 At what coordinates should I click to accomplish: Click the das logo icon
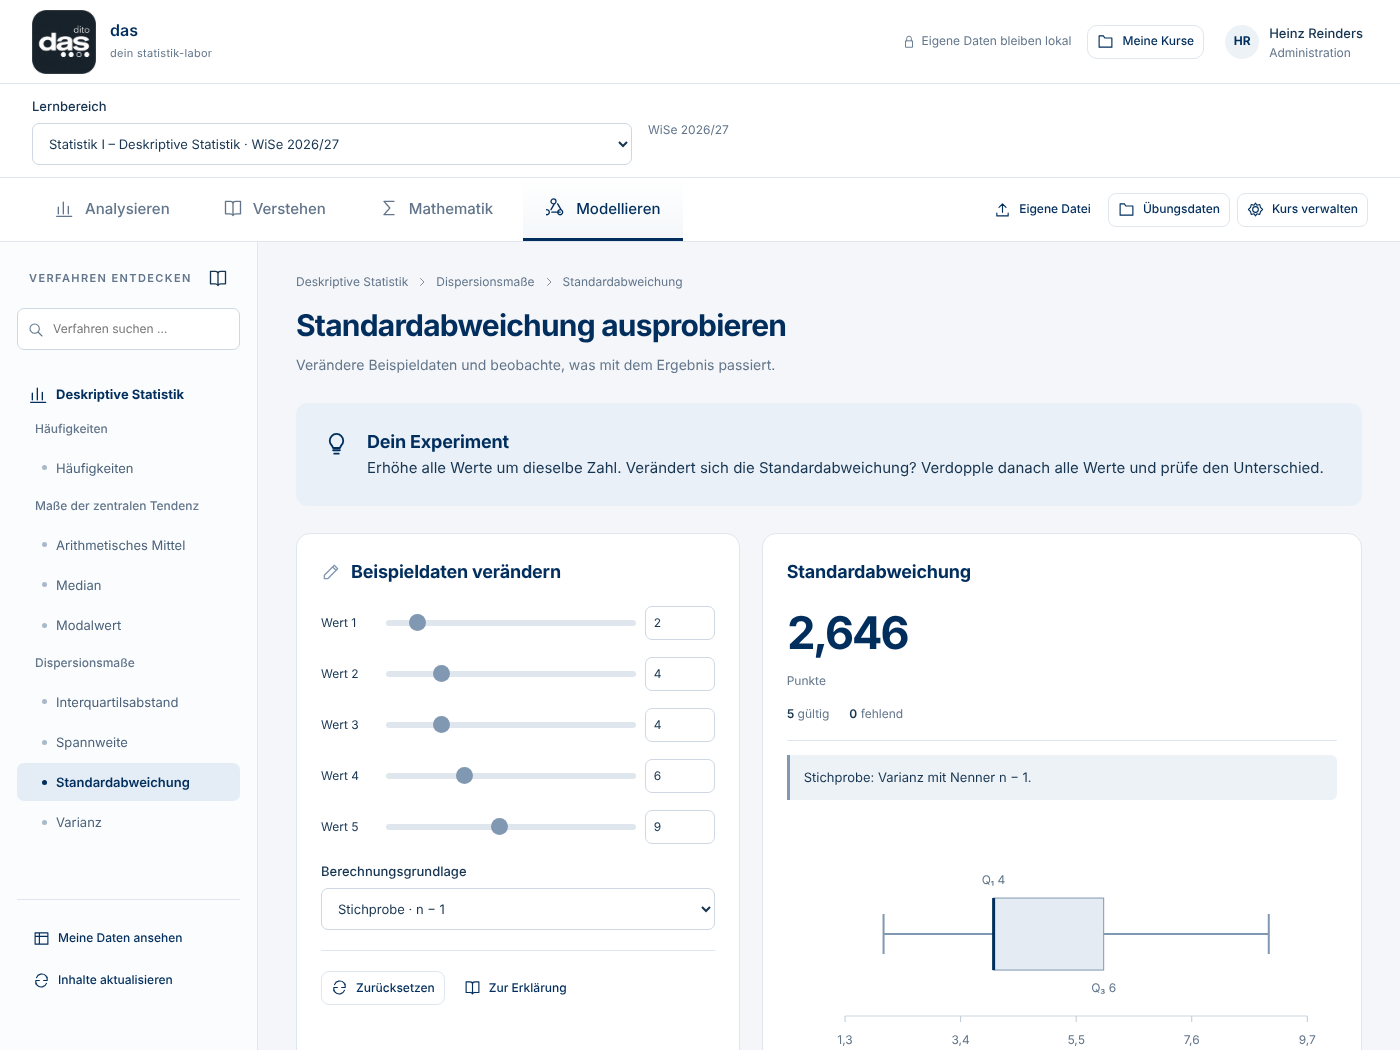click(x=64, y=42)
